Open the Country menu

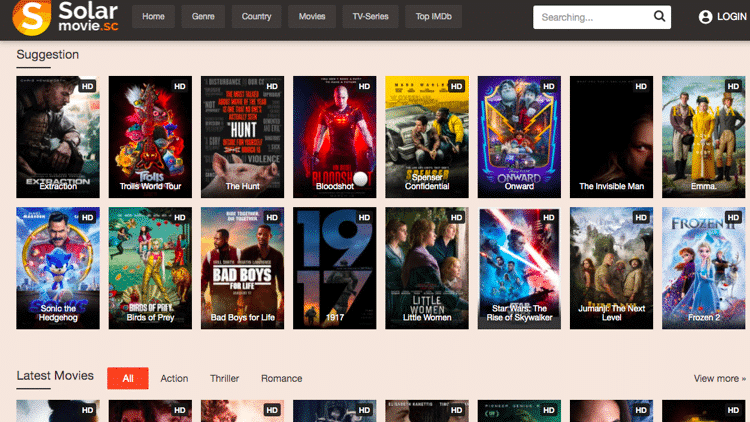point(256,17)
